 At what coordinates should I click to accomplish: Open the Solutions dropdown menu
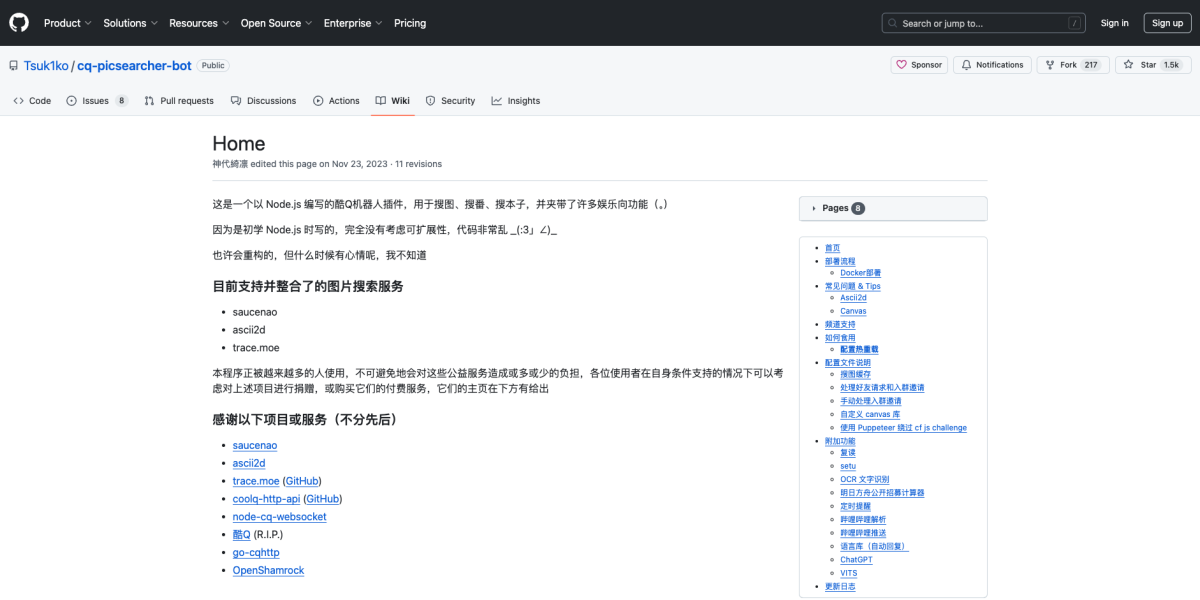click(128, 22)
